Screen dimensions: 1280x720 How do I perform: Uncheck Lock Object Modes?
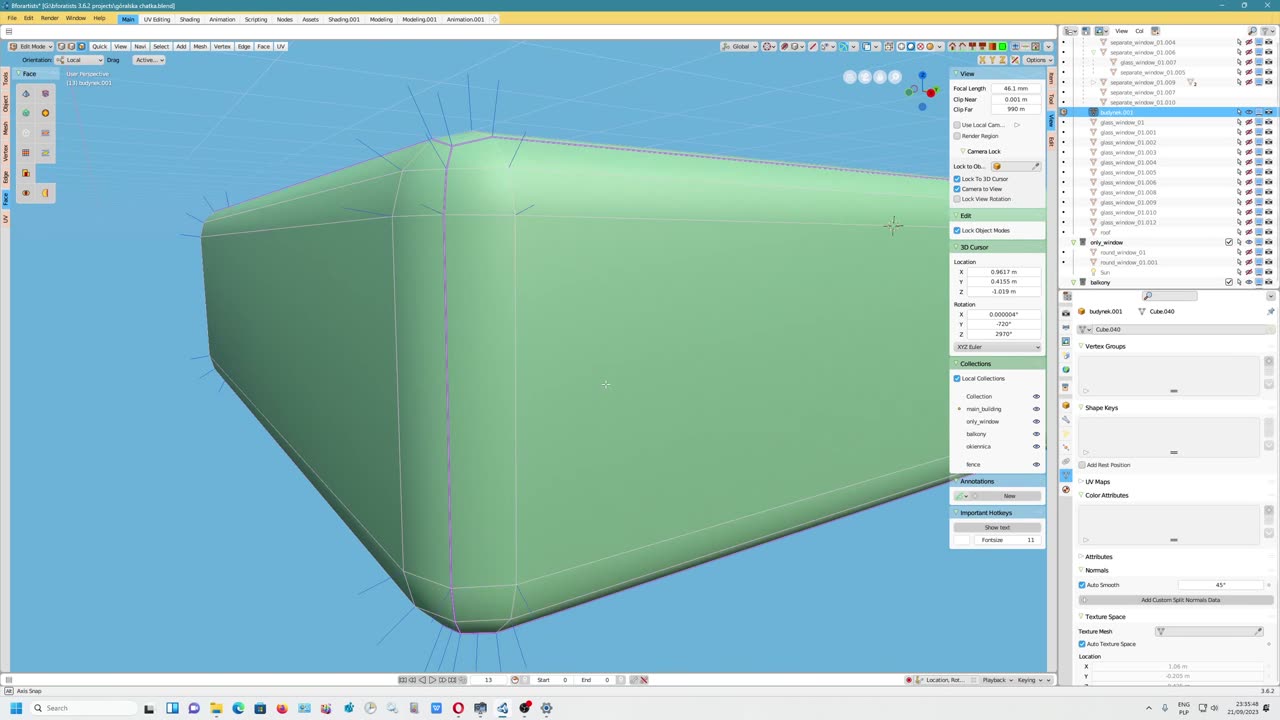[957, 230]
